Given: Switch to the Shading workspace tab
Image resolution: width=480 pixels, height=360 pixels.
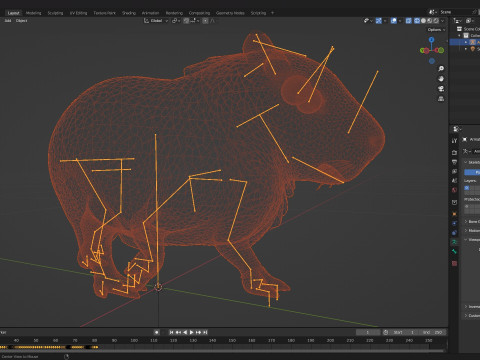Looking at the screenshot, I should click(x=129, y=13).
